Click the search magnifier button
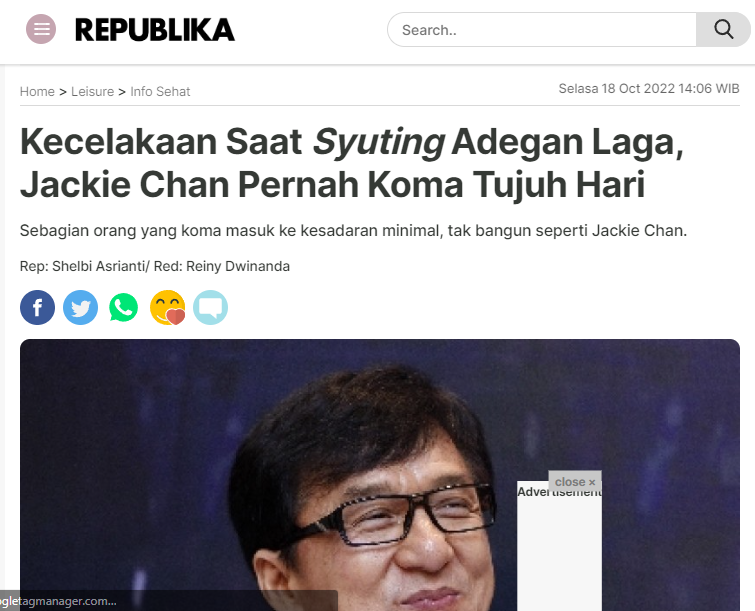755x611 pixels. (x=723, y=30)
